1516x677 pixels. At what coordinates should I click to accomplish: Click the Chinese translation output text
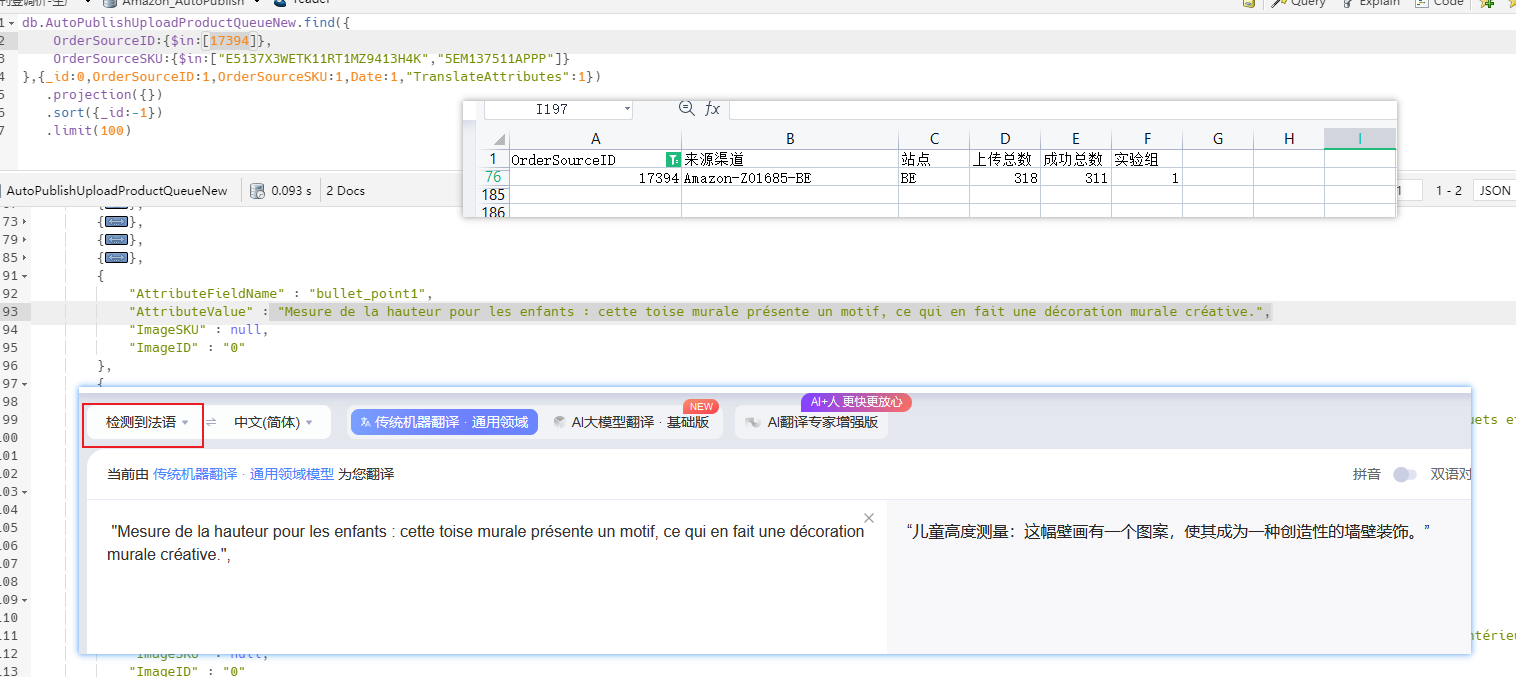1168,531
